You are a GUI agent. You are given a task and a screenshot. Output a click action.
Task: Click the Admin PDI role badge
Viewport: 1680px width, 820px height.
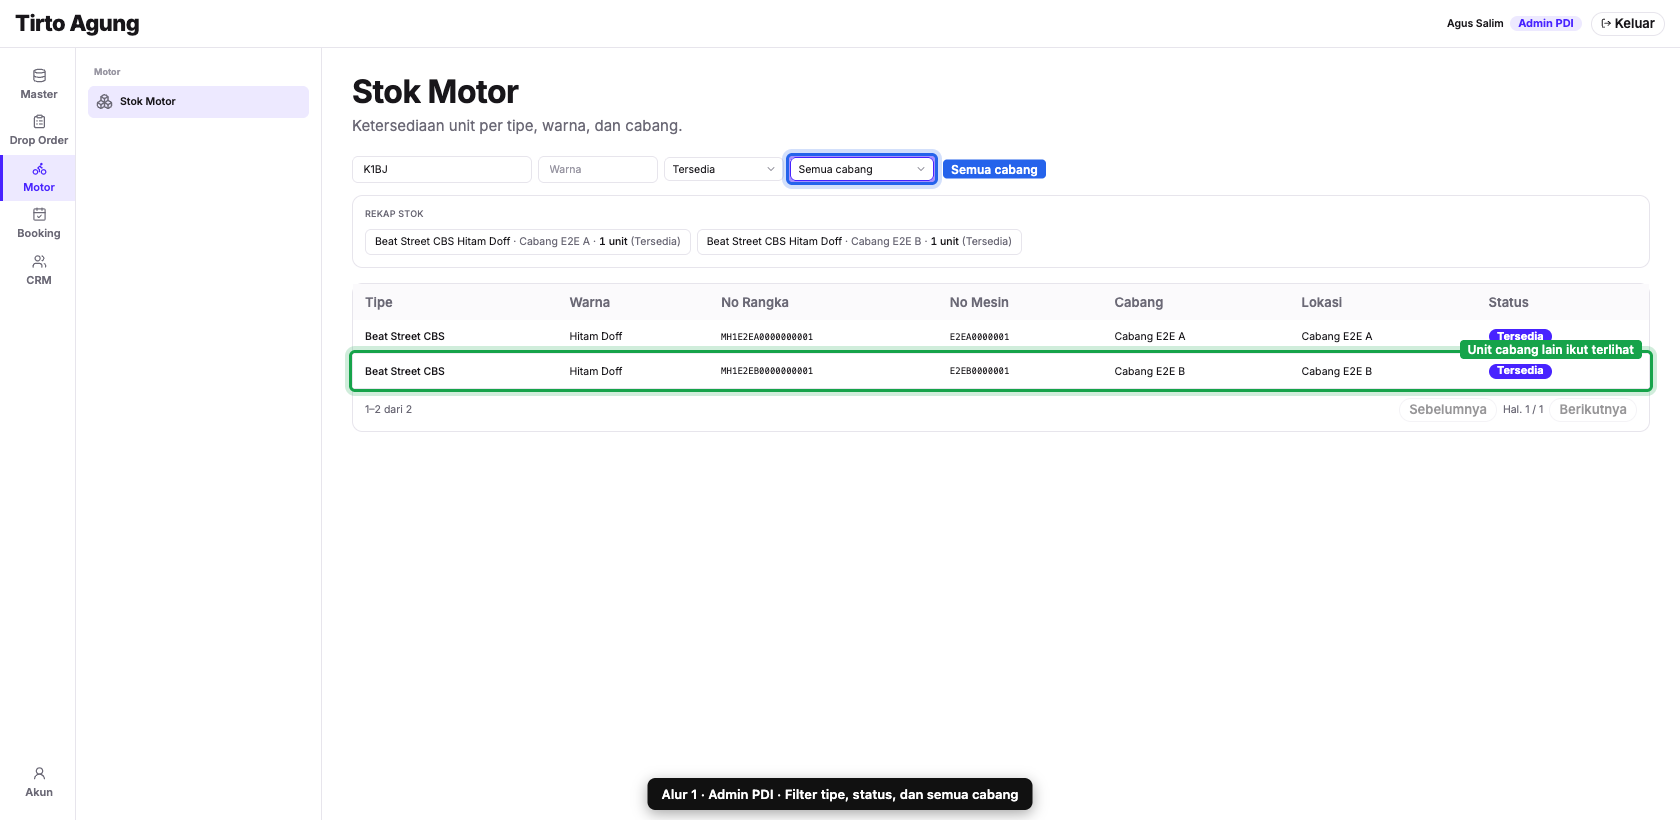pos(1545,24)
